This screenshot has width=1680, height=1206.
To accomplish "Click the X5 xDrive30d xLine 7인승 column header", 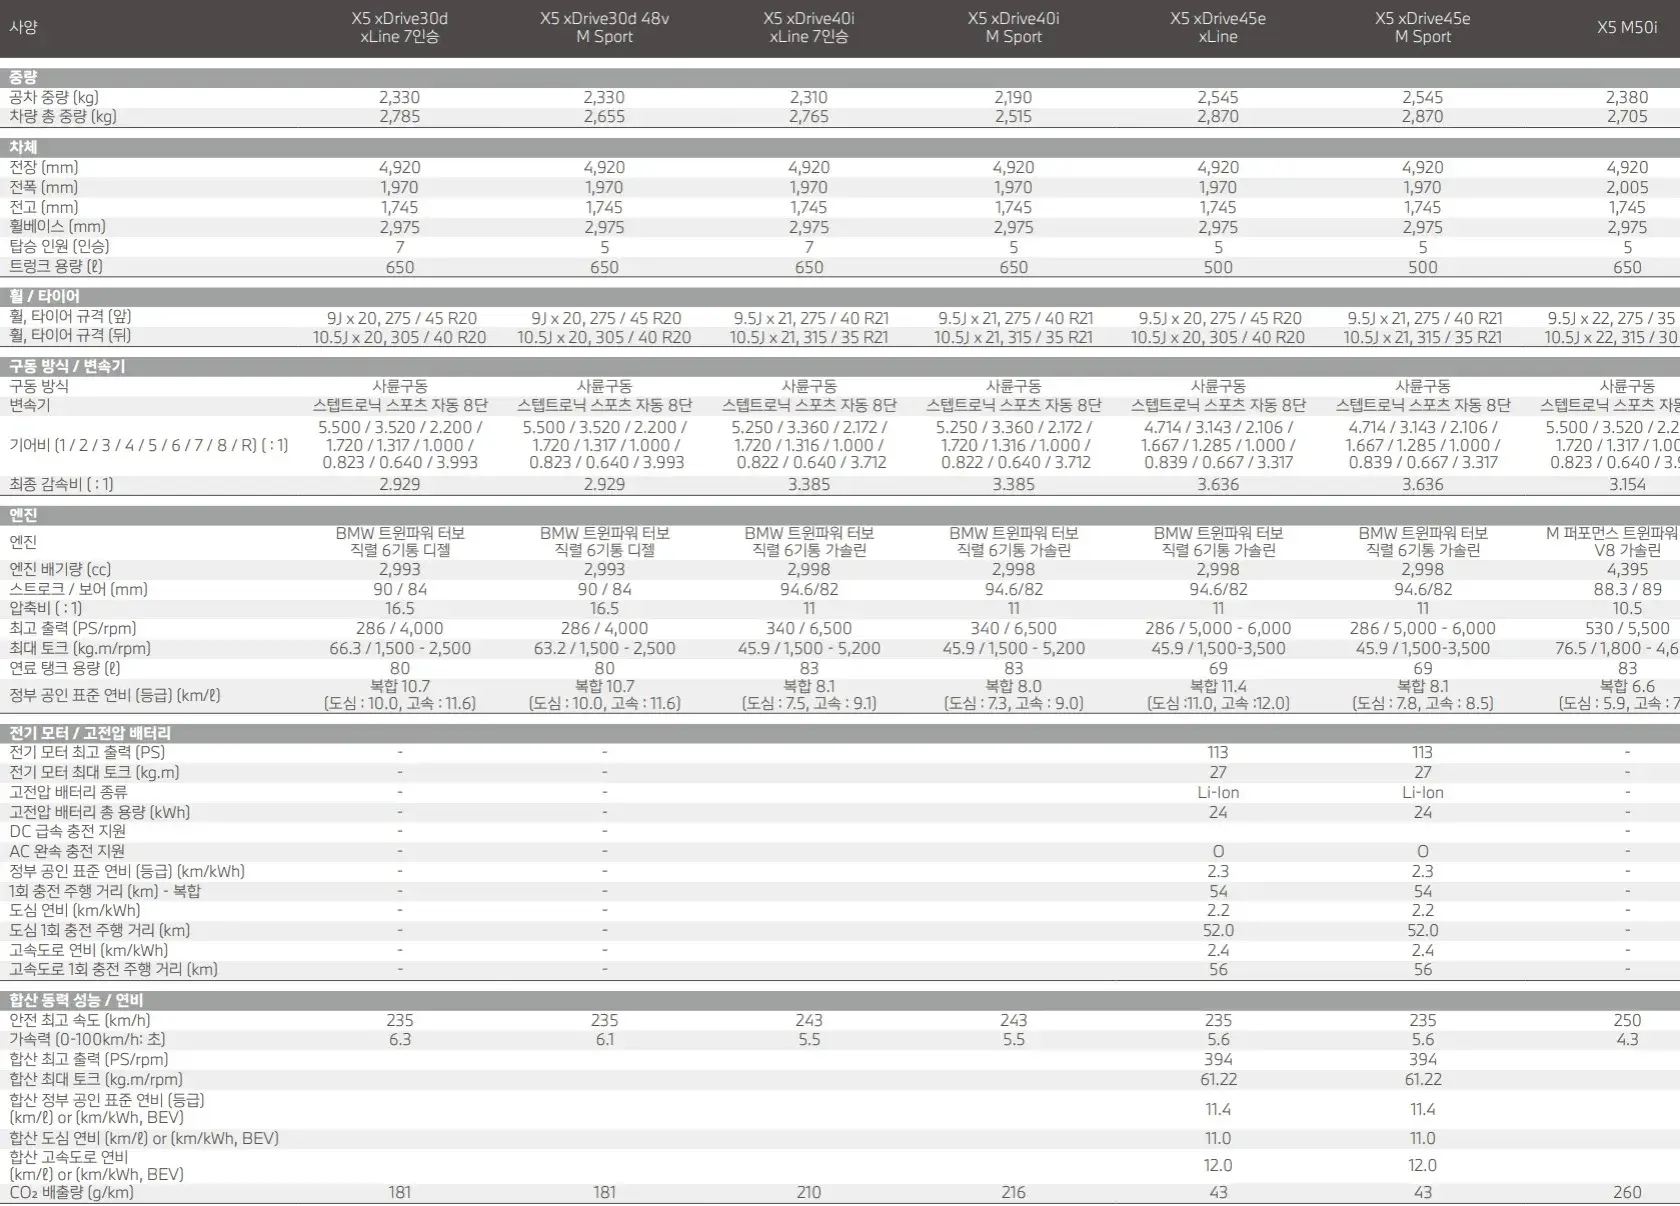I will [399, 27].
